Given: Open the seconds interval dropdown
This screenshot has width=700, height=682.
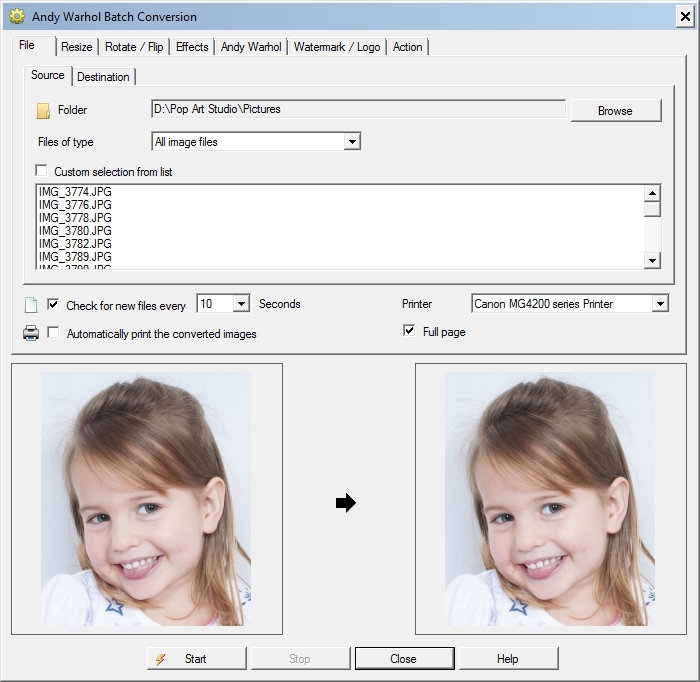Looking at the screenshot, I should (x=241, y=304).
